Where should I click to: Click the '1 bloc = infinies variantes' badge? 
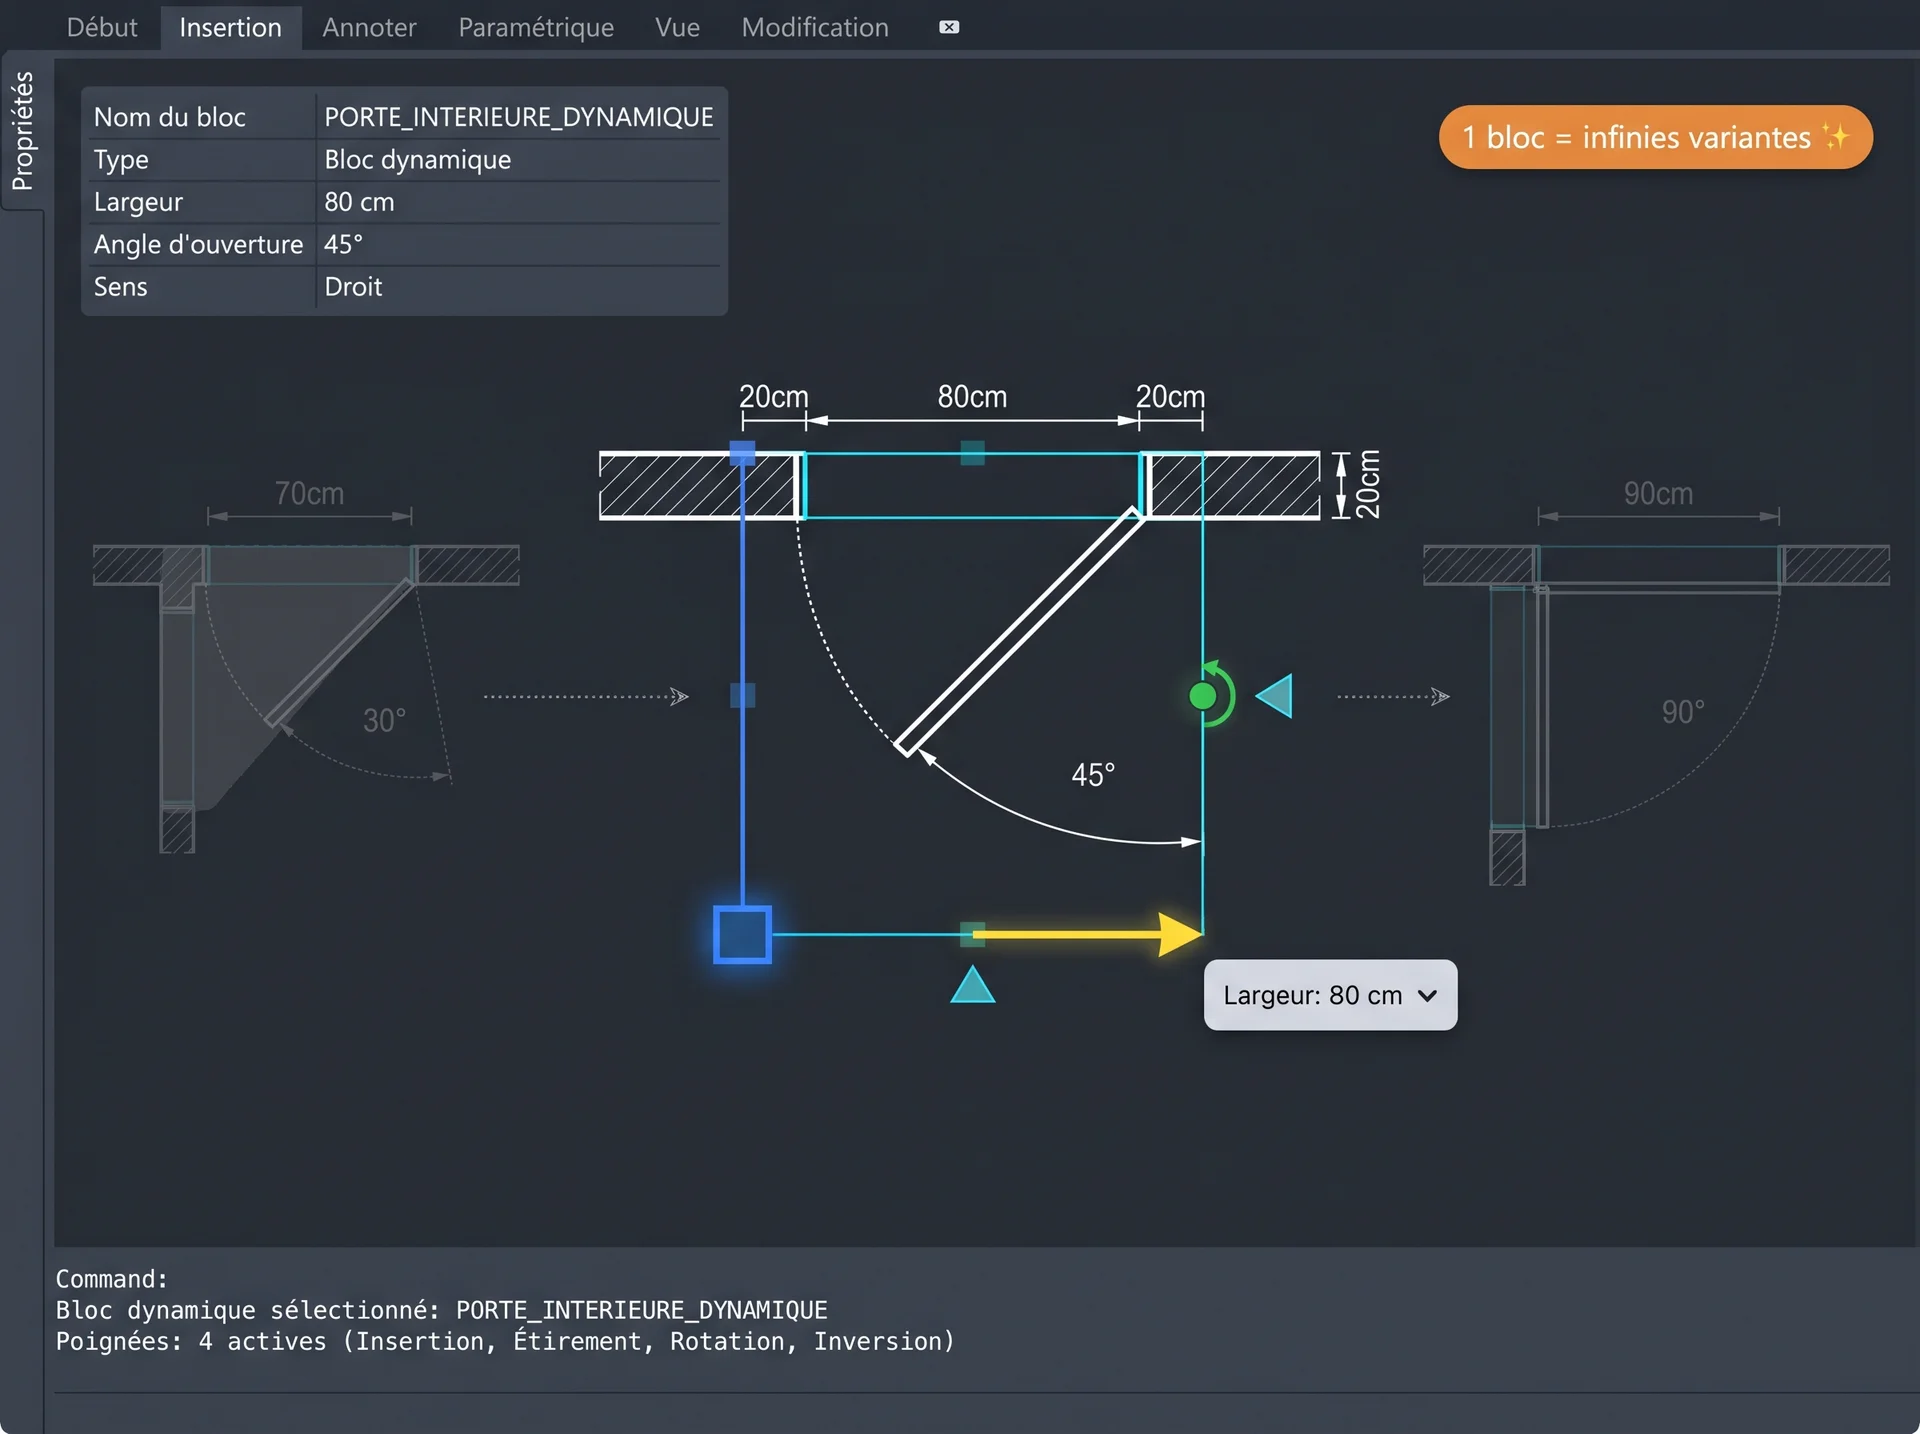[x=1655, y=137]
